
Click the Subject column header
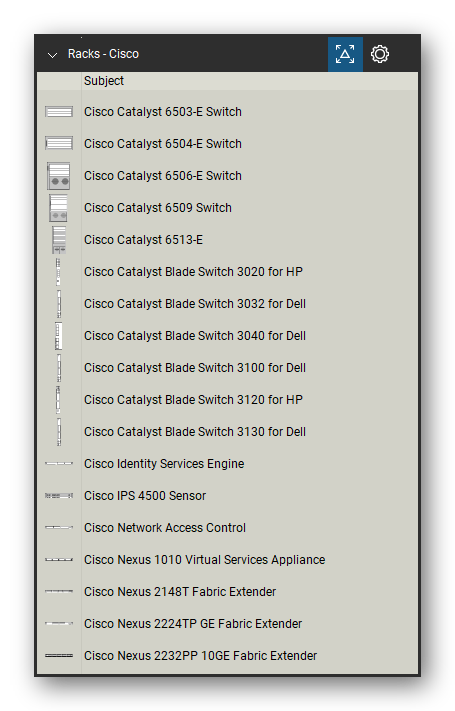coord(104,81)
